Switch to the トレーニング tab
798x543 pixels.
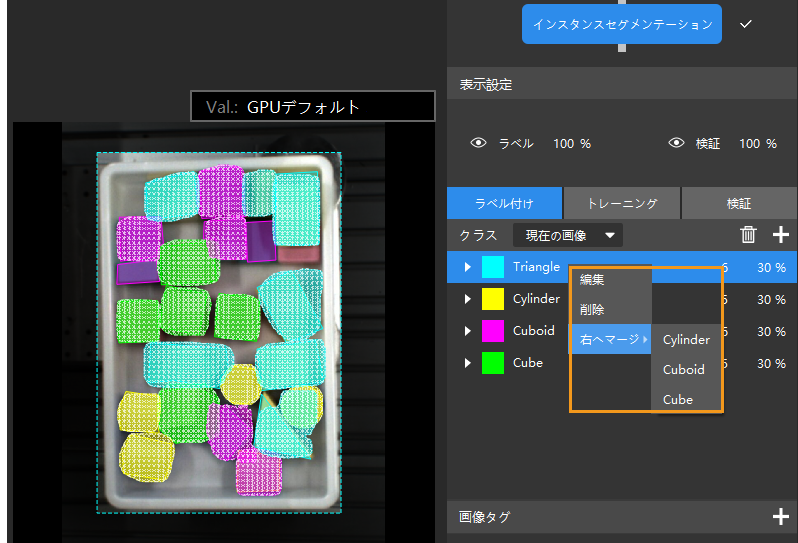pos(622,203)
